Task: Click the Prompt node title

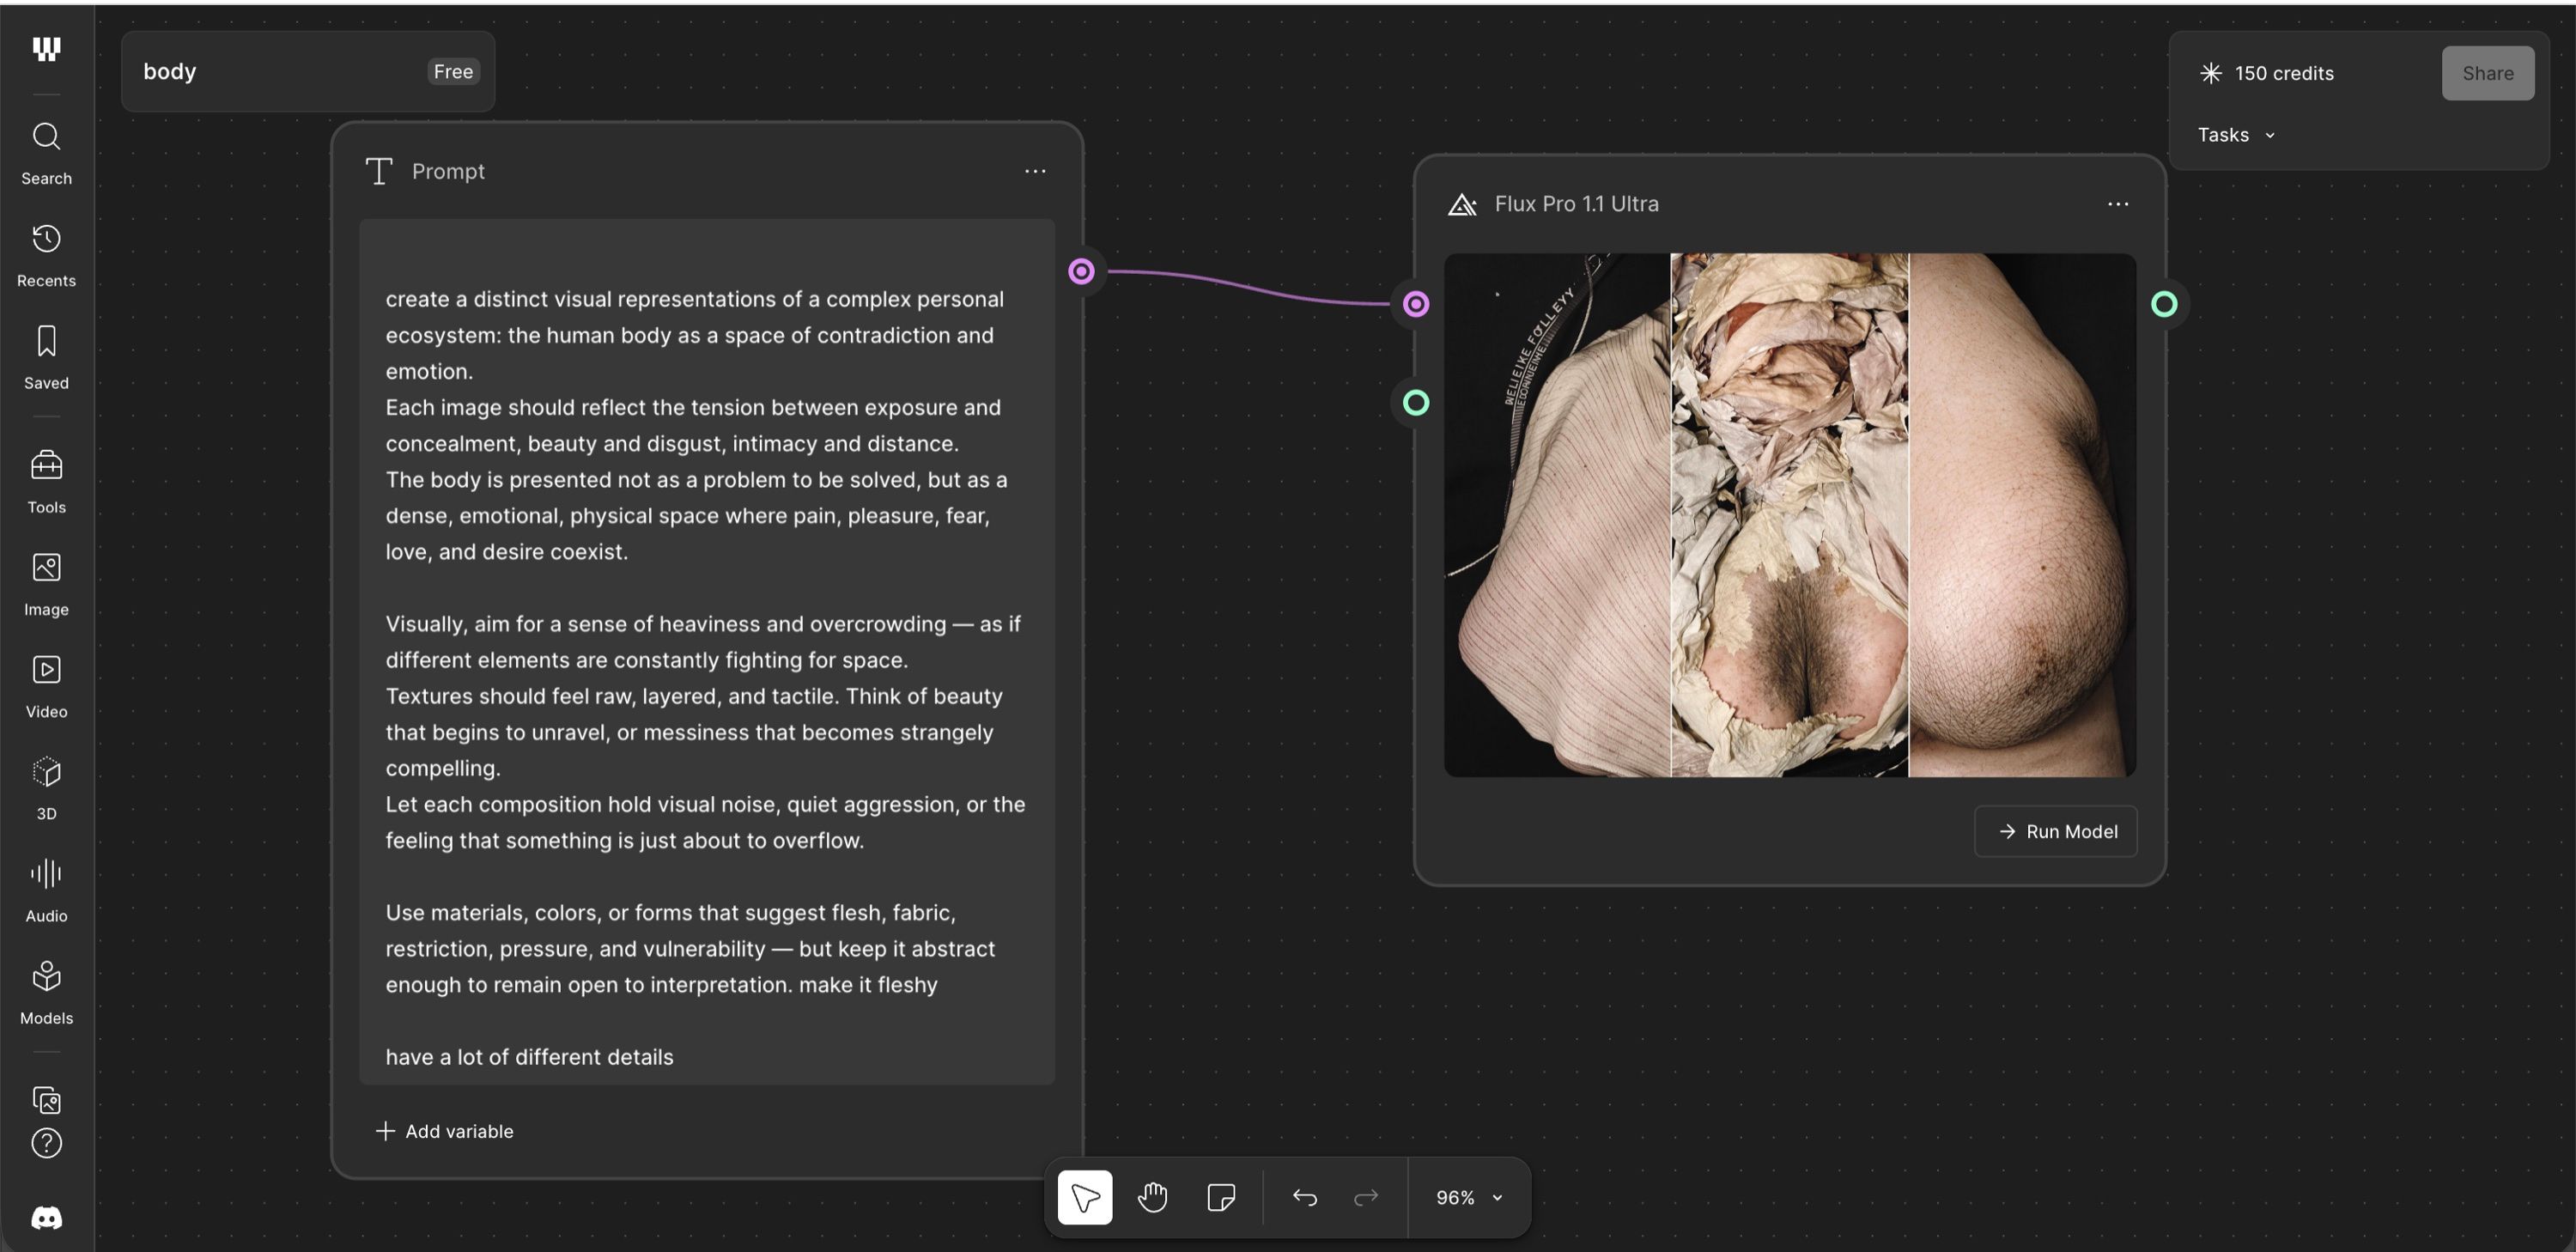Action: tap(448, 171)
